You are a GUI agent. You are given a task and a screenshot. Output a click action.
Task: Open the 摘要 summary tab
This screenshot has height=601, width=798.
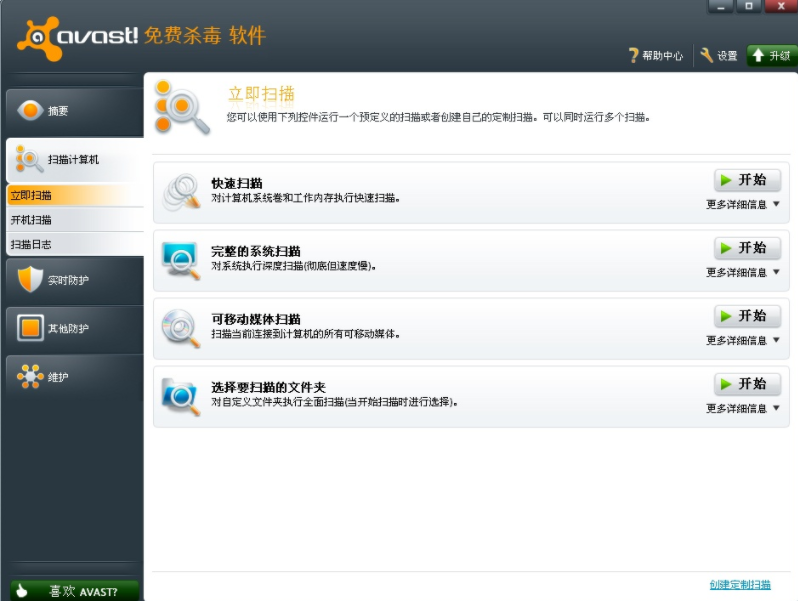72,110
